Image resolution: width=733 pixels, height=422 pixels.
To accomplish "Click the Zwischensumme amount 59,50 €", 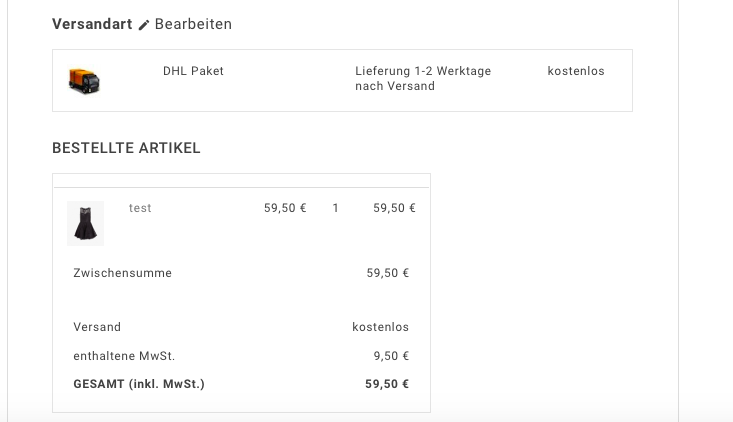I will pos(388,273).
